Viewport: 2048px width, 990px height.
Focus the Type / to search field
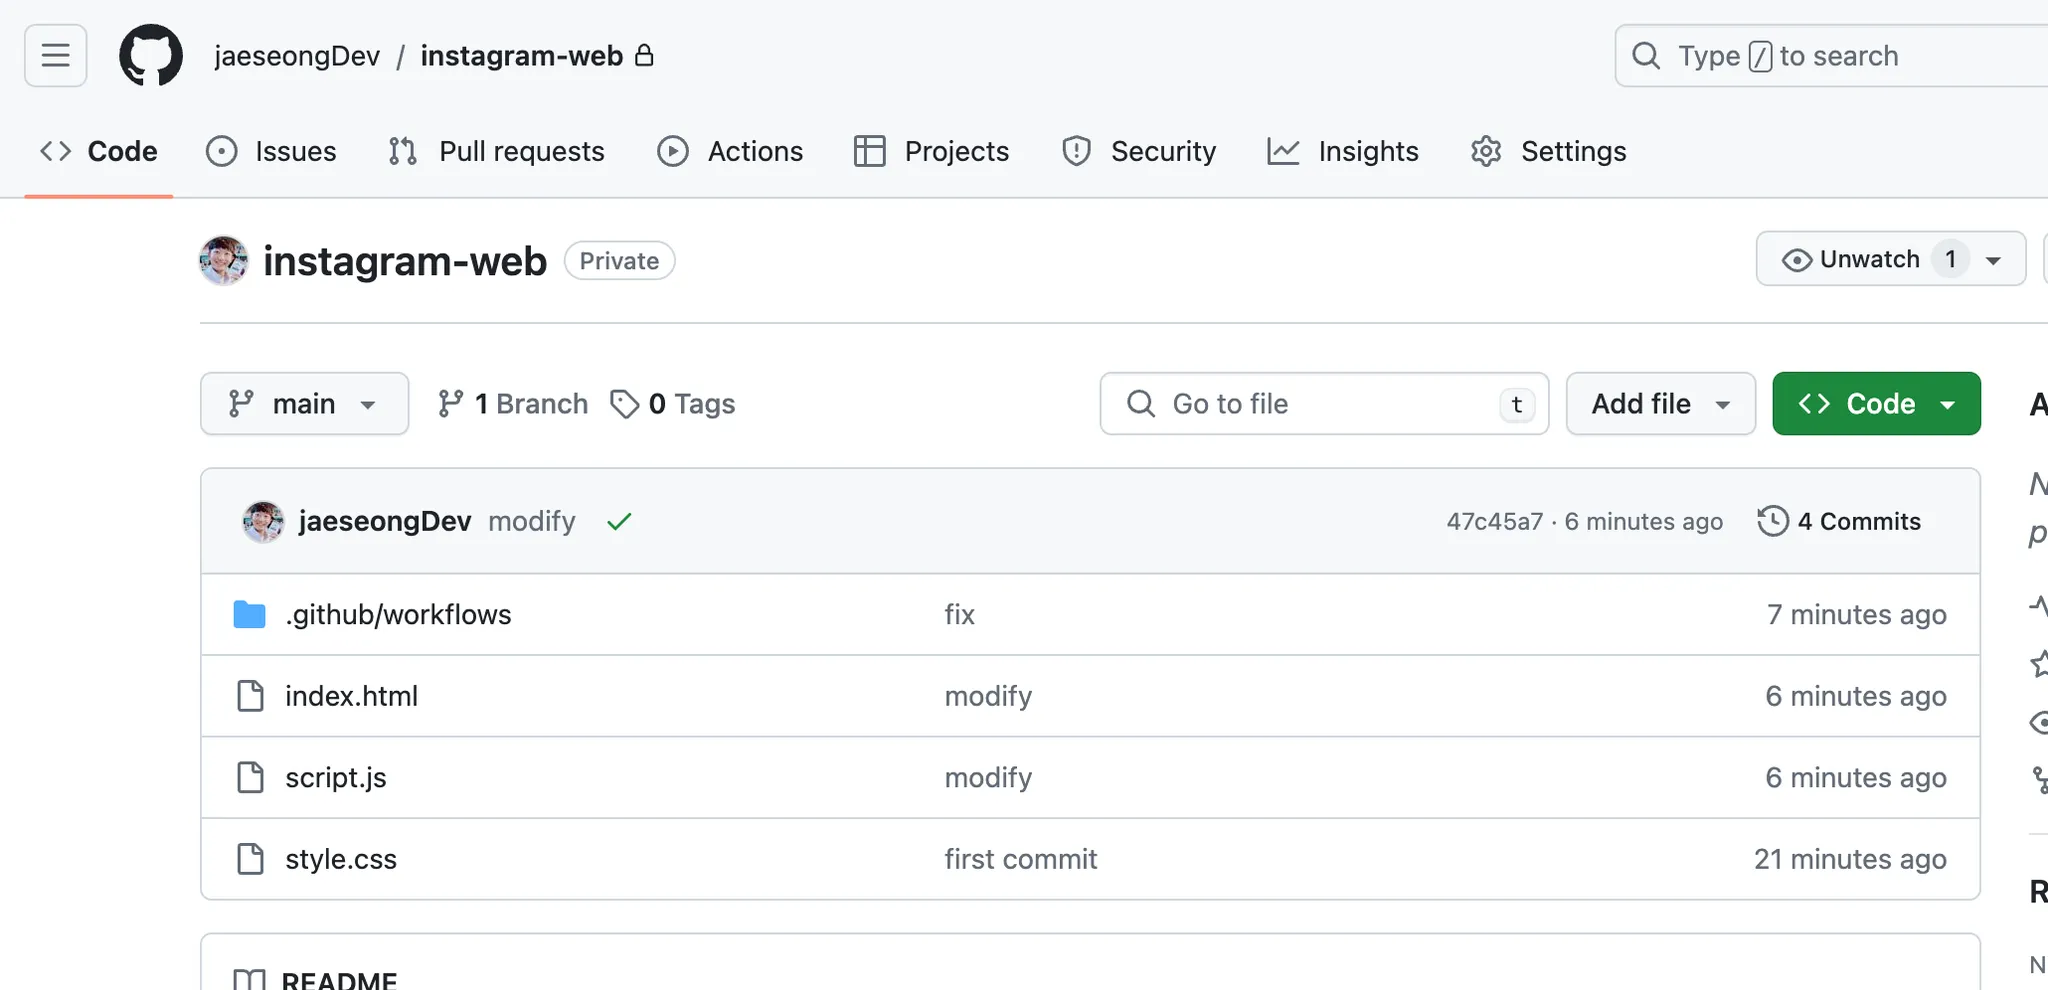pos(1831,56)
